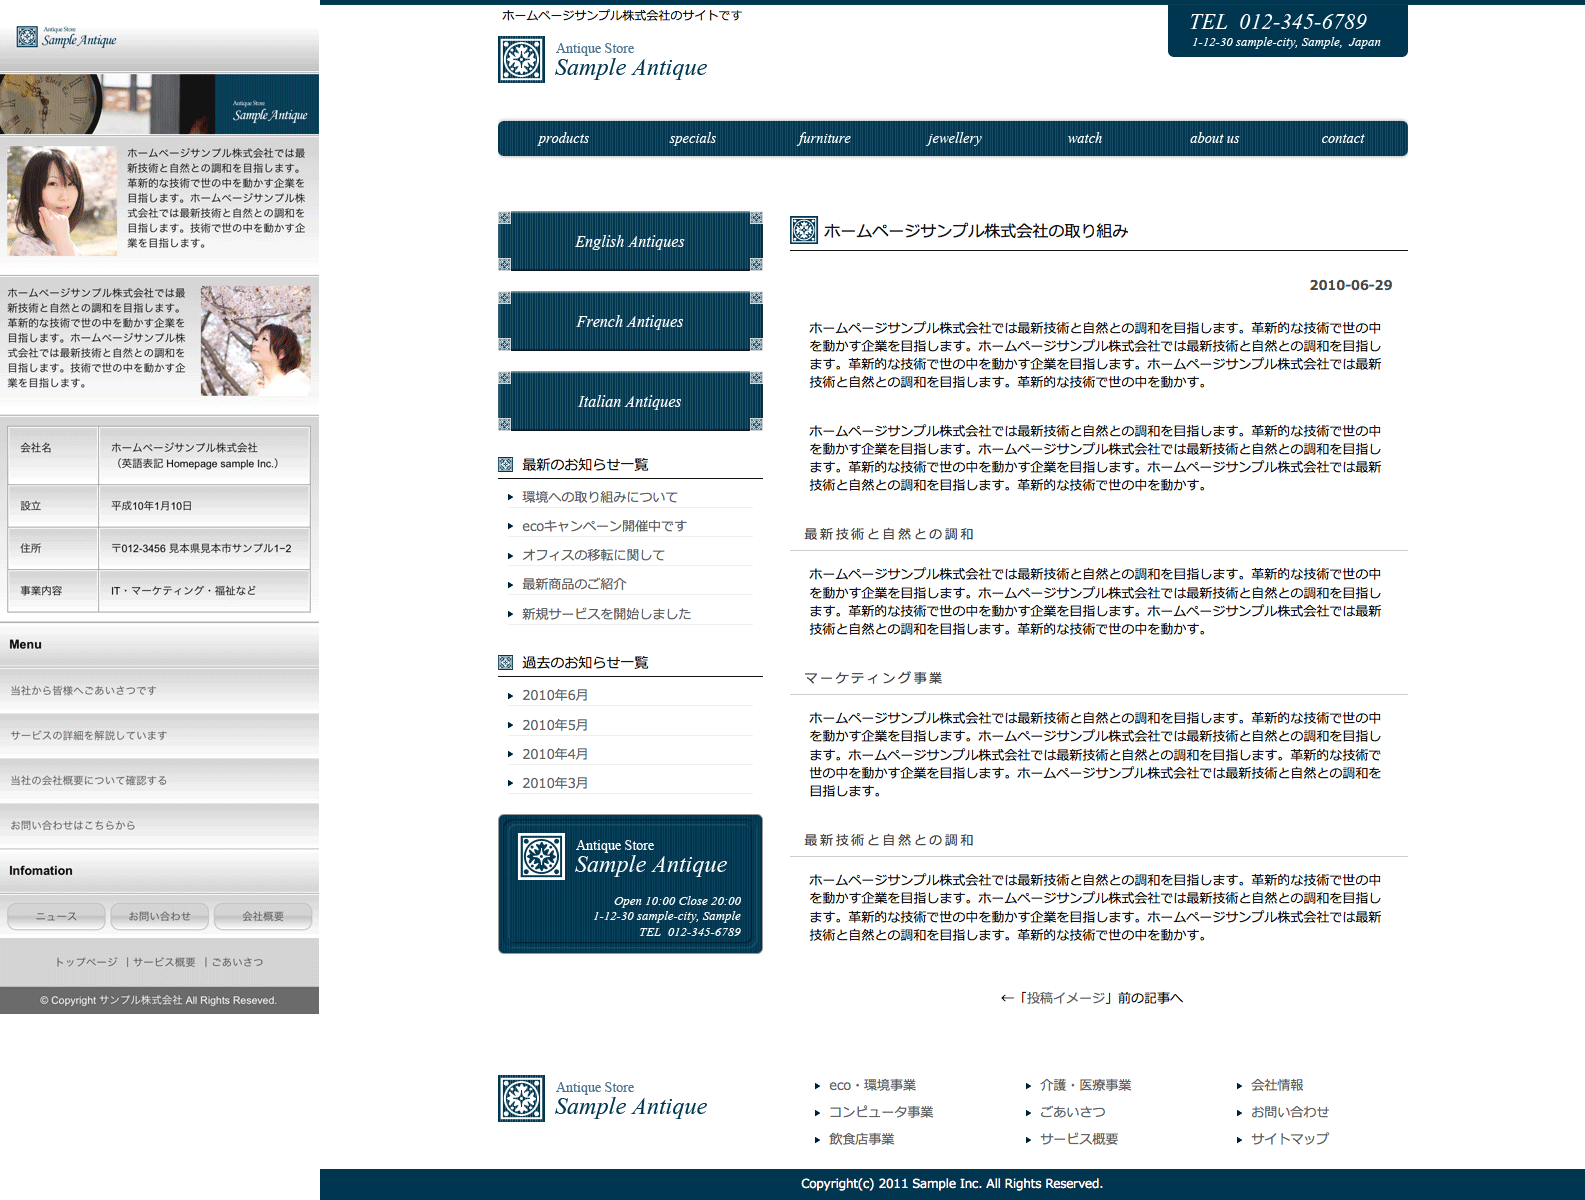
Task: Open the products navigation menu item
Action: [563, 139]
